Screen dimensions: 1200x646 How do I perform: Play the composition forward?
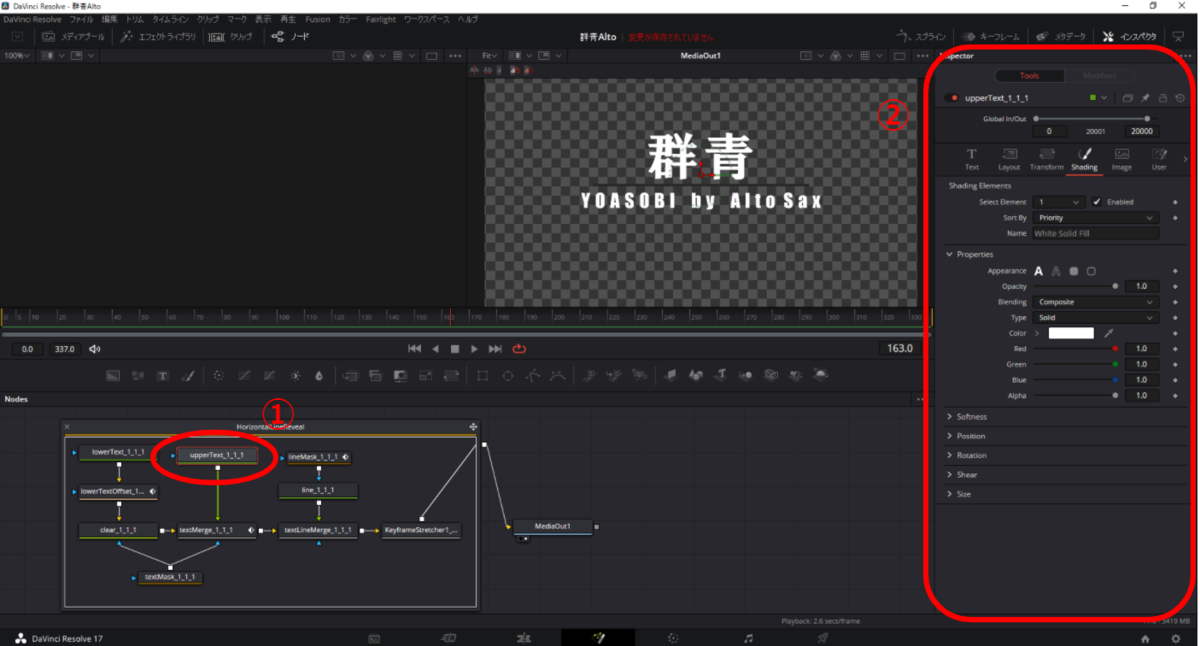coord(474,349)
